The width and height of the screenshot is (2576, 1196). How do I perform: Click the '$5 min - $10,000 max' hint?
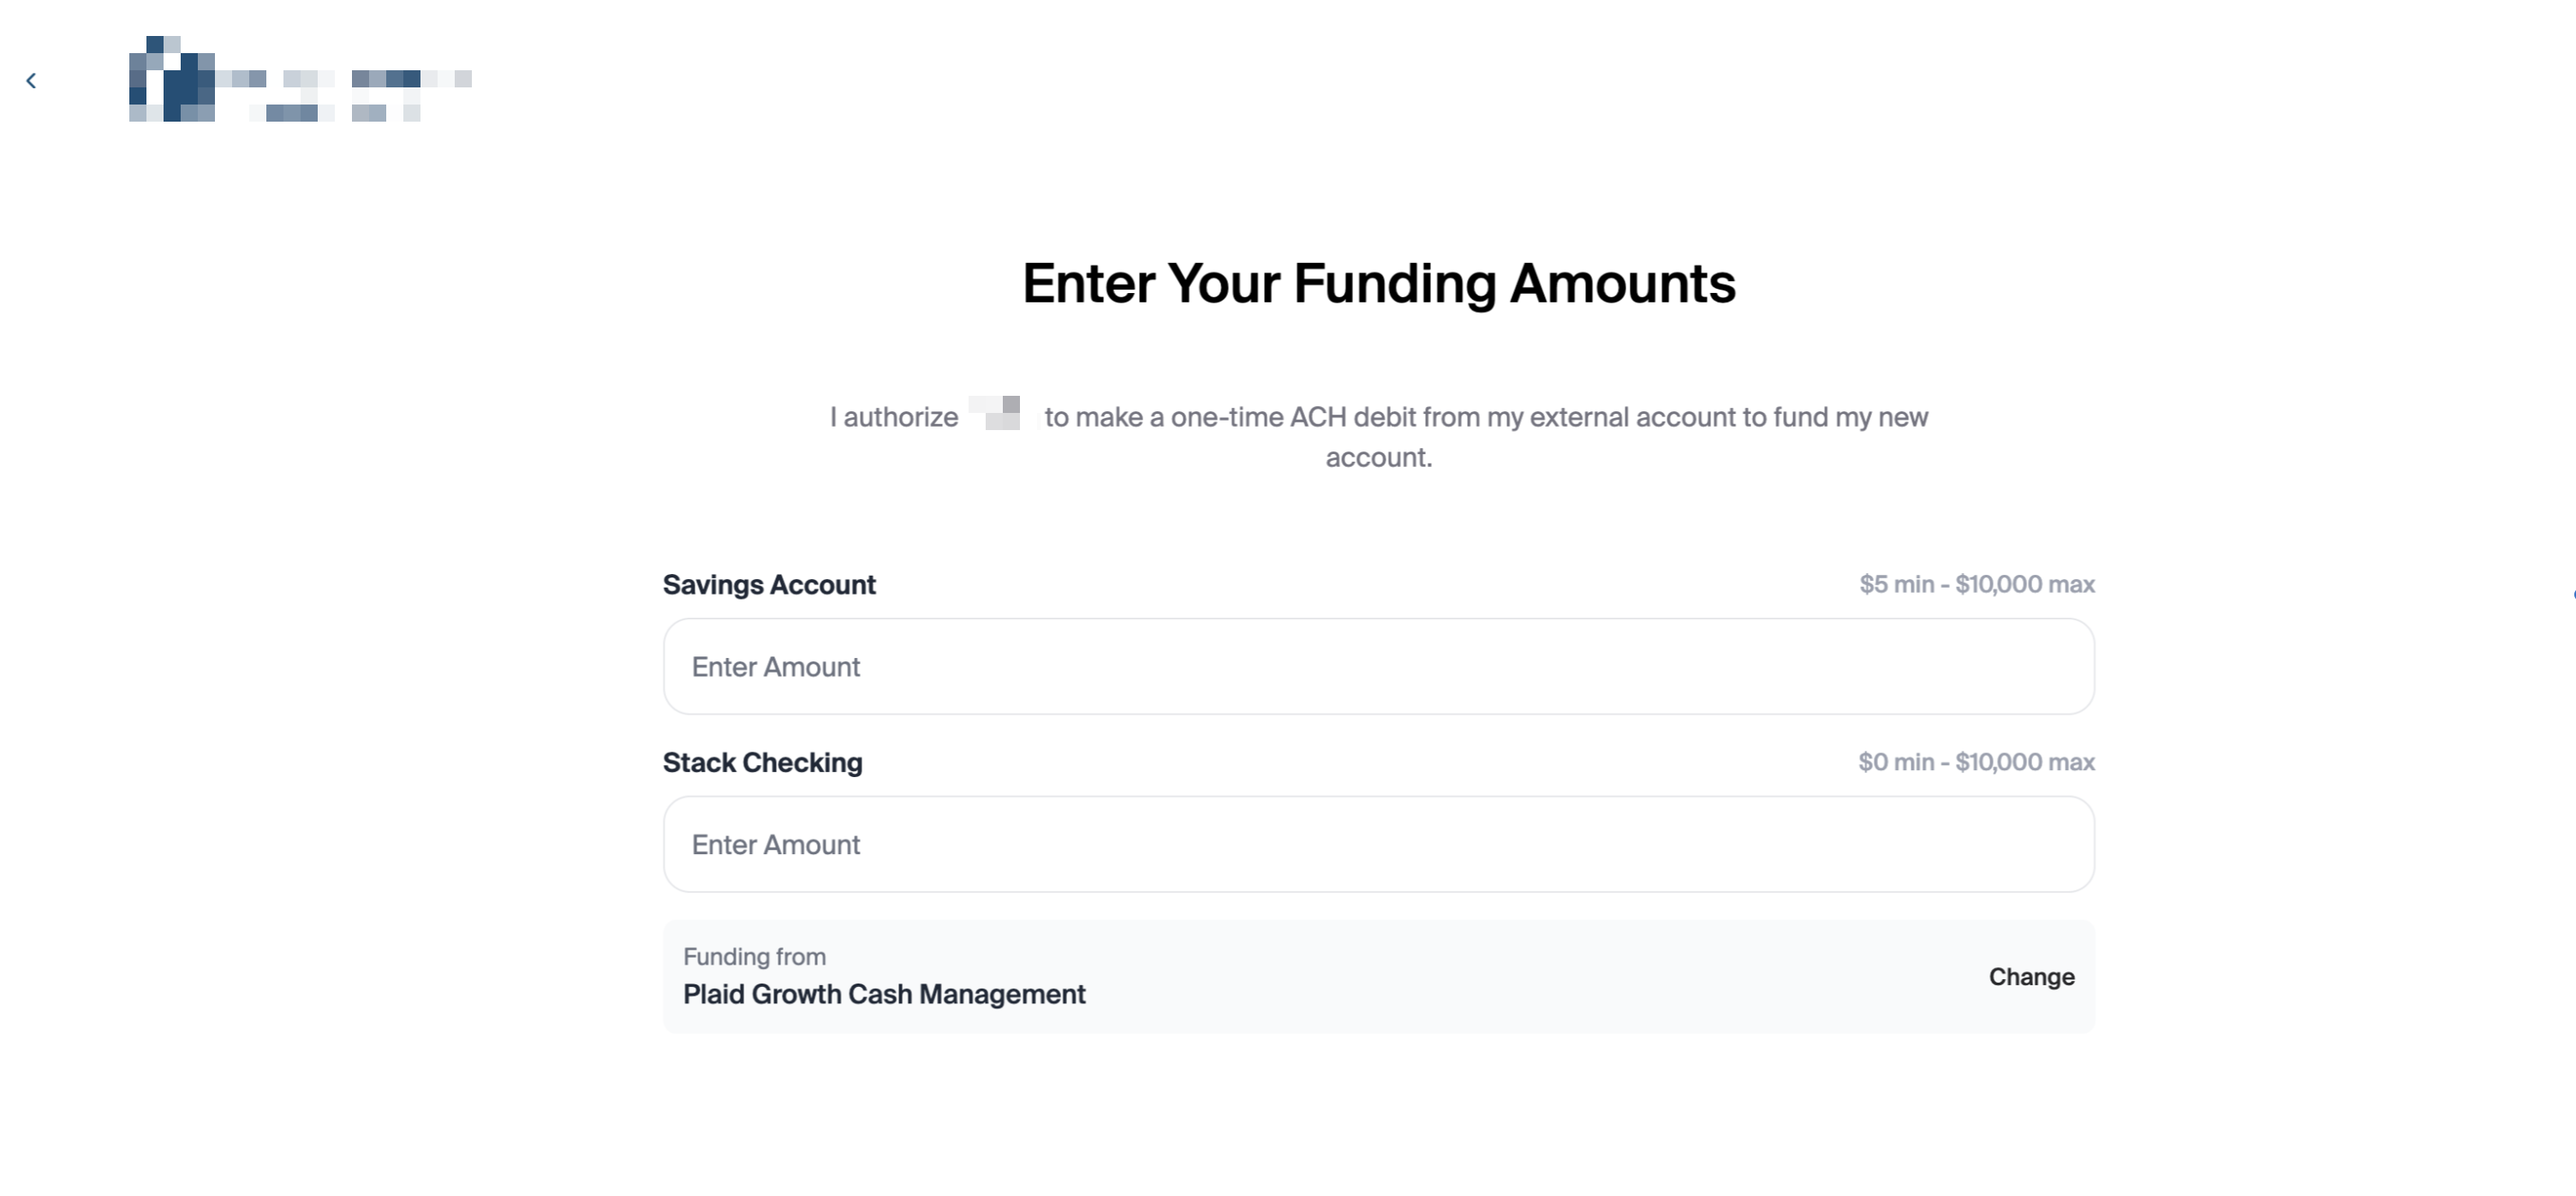[1976, 585]
